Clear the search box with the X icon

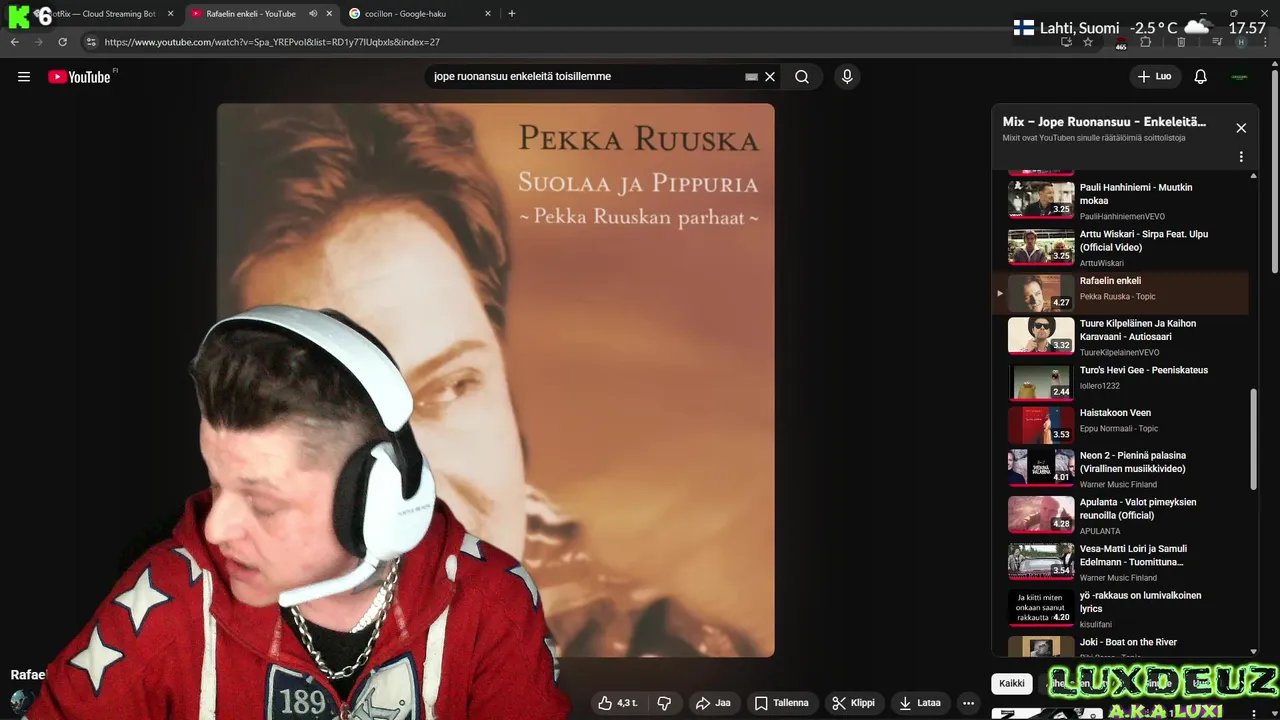[770, 77]
